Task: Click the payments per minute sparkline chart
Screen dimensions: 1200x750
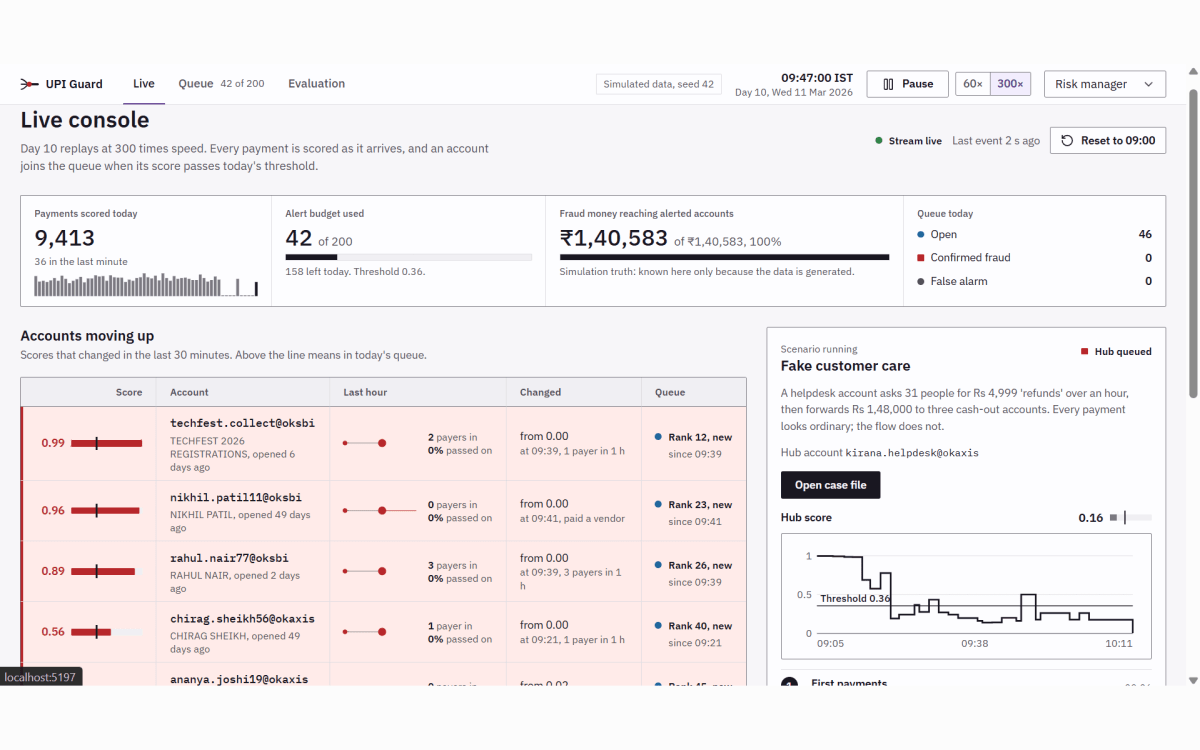Action: 147,286
